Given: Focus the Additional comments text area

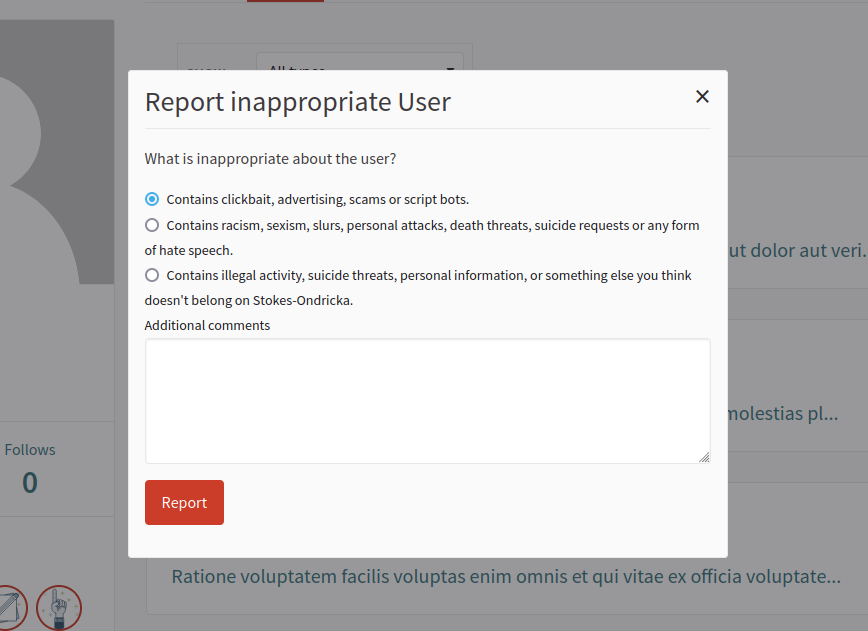Looking at the screenshot, I should click(427, 401).
